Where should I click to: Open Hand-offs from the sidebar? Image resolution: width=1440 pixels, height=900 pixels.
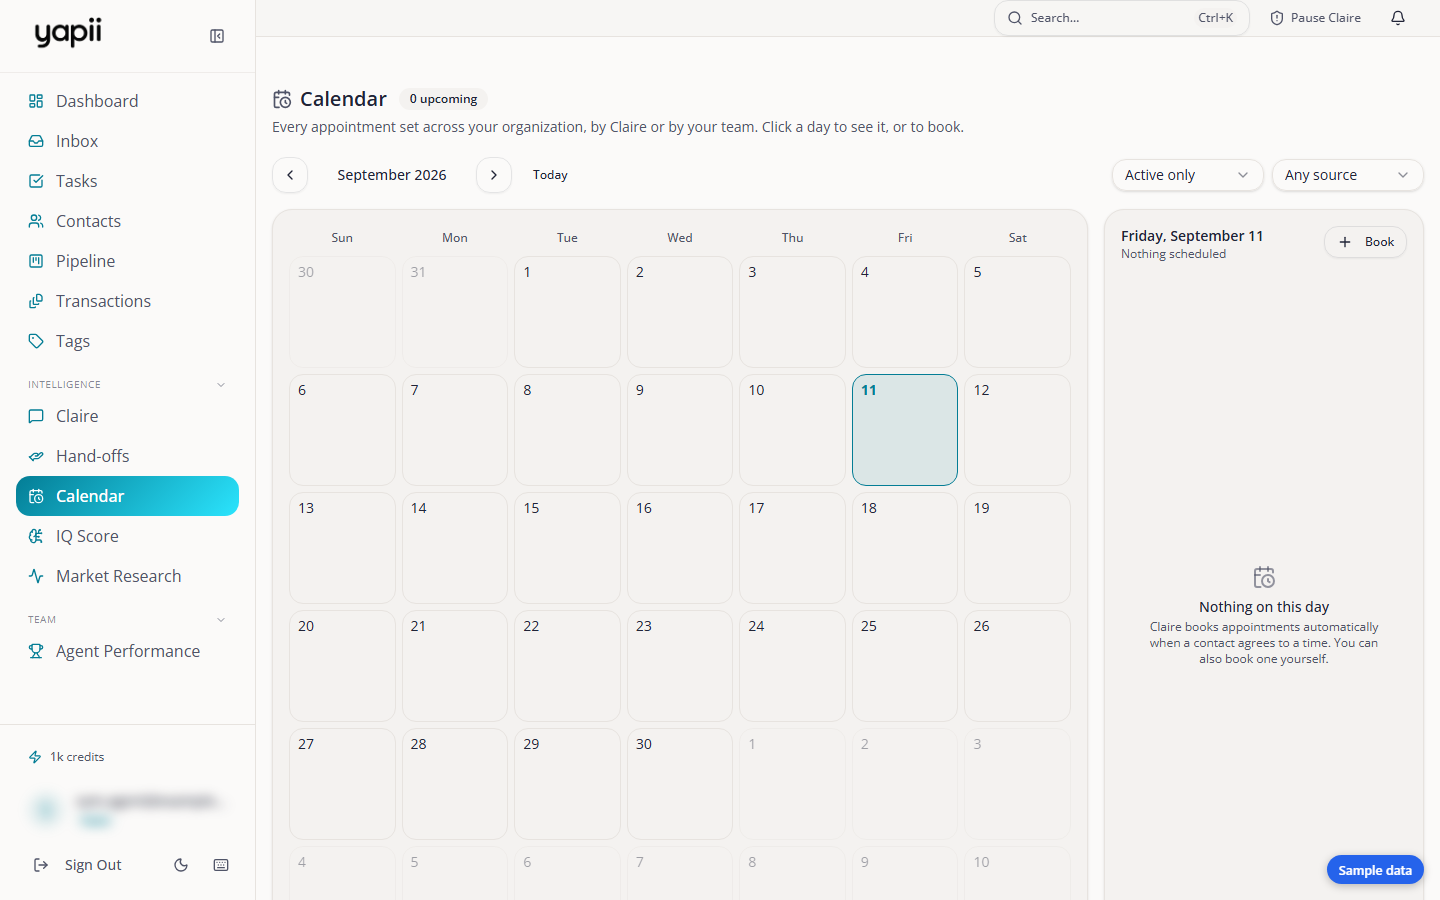127,456
